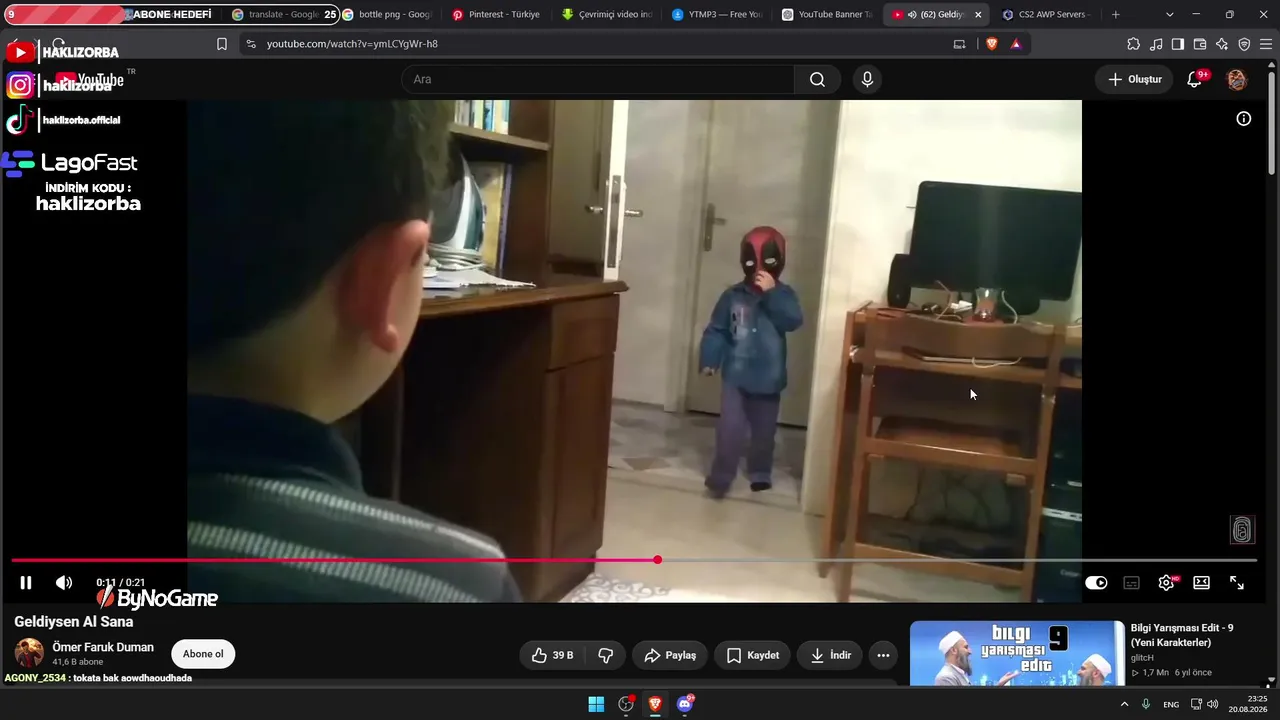Toggle the browser sidebar panel
The image size is (1280, 720).
(1178, 44)
